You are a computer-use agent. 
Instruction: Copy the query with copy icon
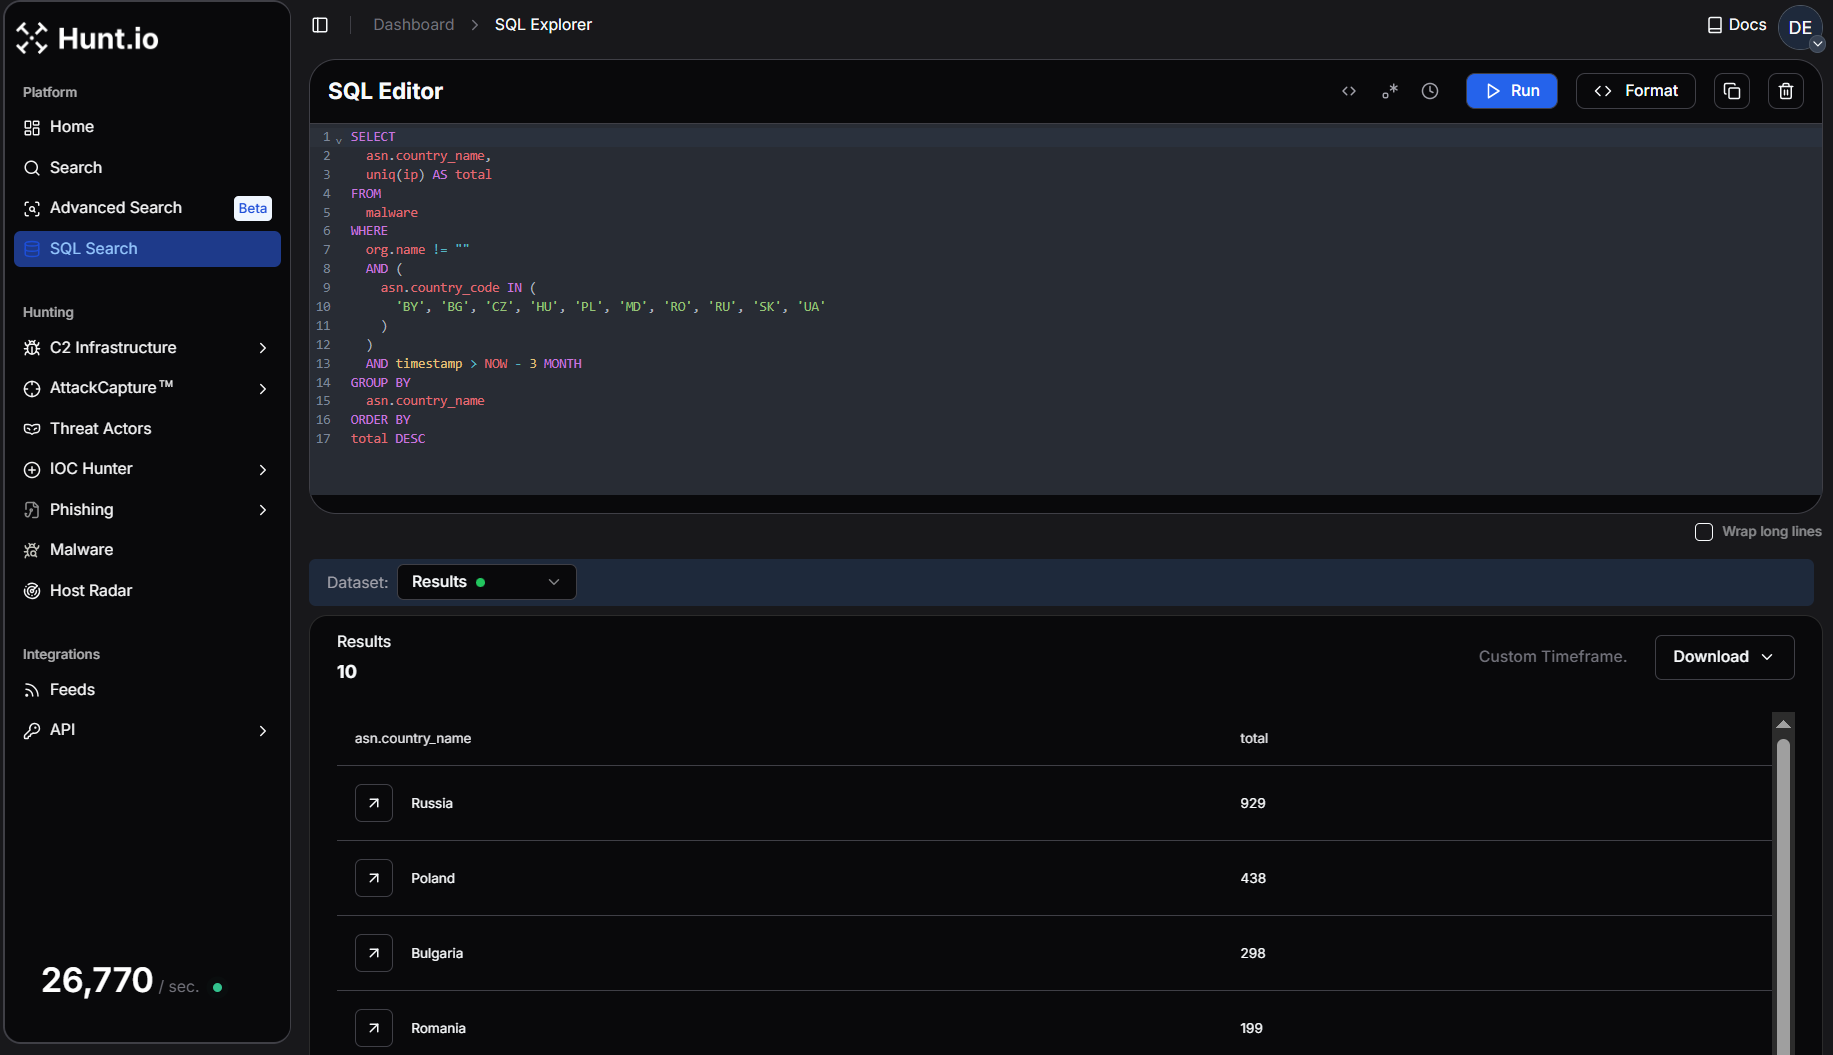(x=1732, y=91)
